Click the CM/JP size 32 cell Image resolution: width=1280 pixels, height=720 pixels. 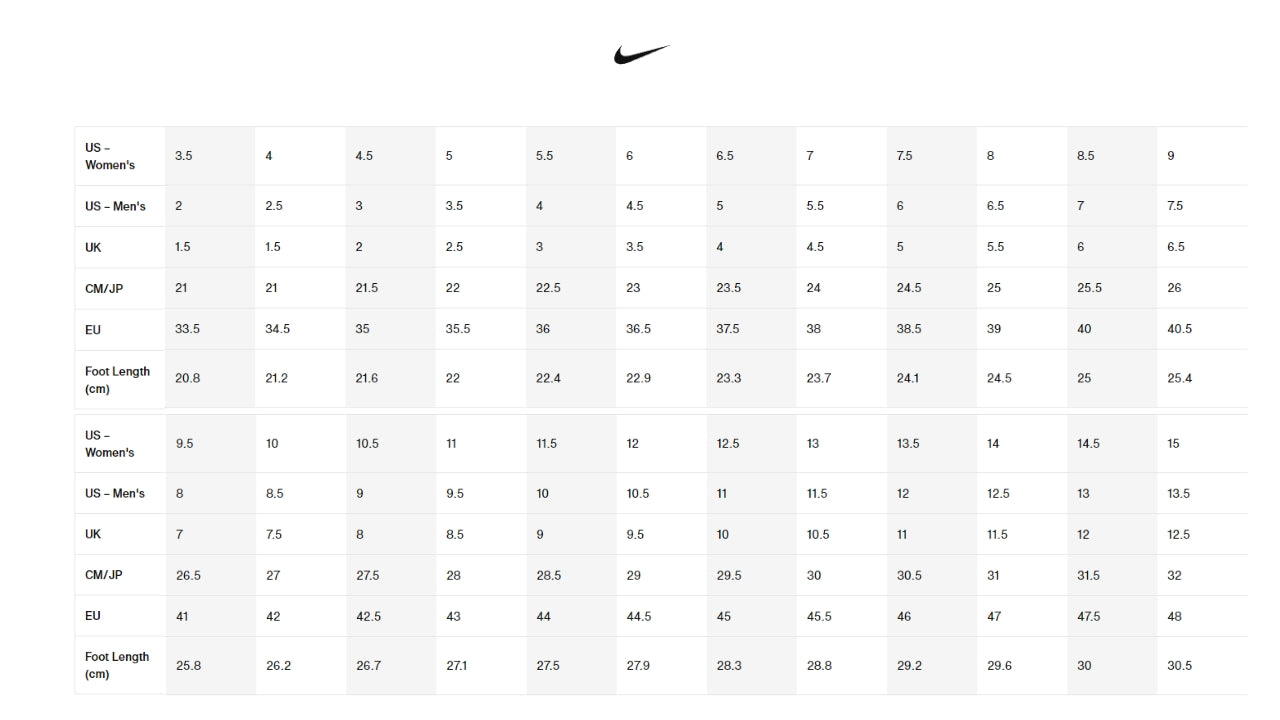pos(1175,576)
